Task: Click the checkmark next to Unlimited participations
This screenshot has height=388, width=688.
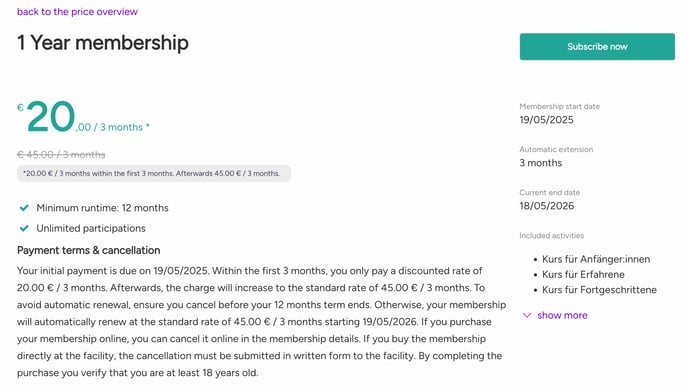Action: [x=24, y=228]
